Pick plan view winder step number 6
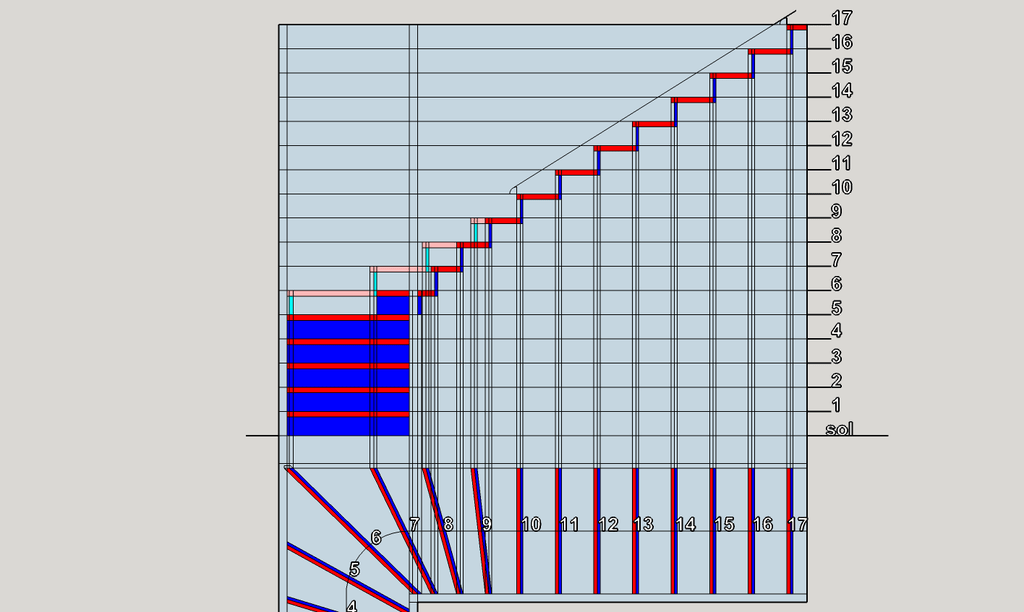This screenshot has width=1024, height=612. [x=376, y=538]
